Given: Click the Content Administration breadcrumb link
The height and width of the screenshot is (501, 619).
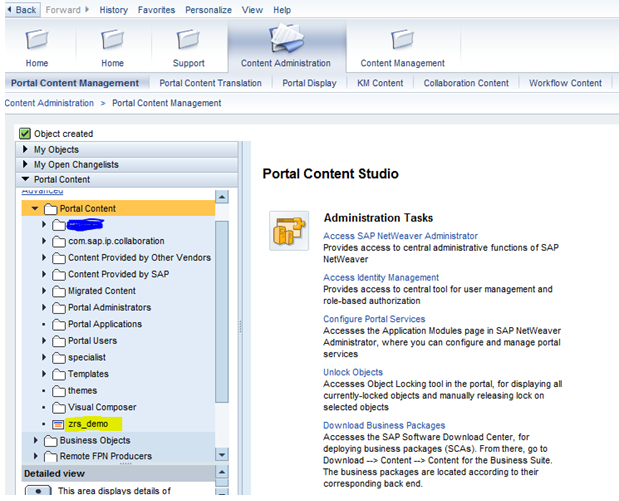Looking at the screenshot, I should [49, 103].
